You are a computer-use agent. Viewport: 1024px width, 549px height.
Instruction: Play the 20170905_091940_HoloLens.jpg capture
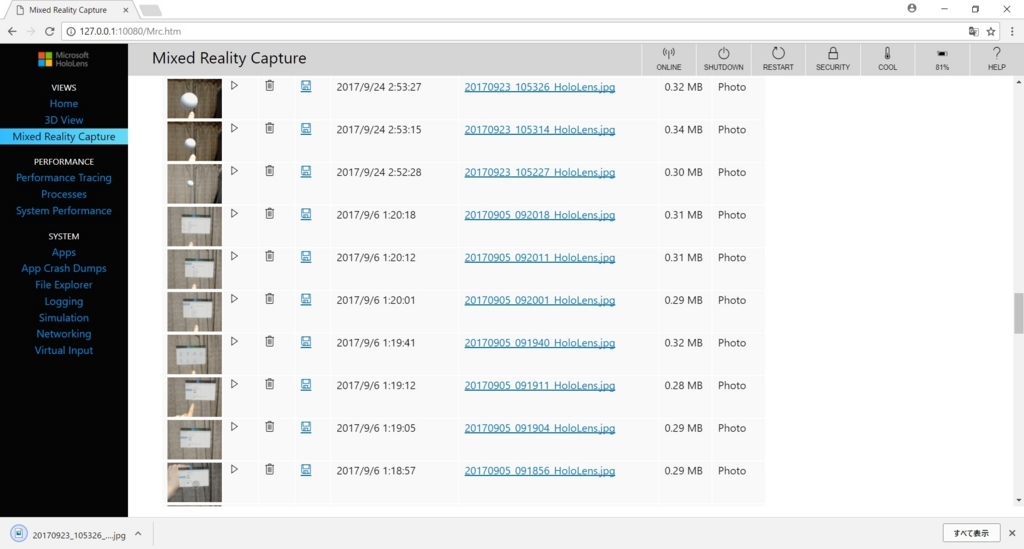234,341
